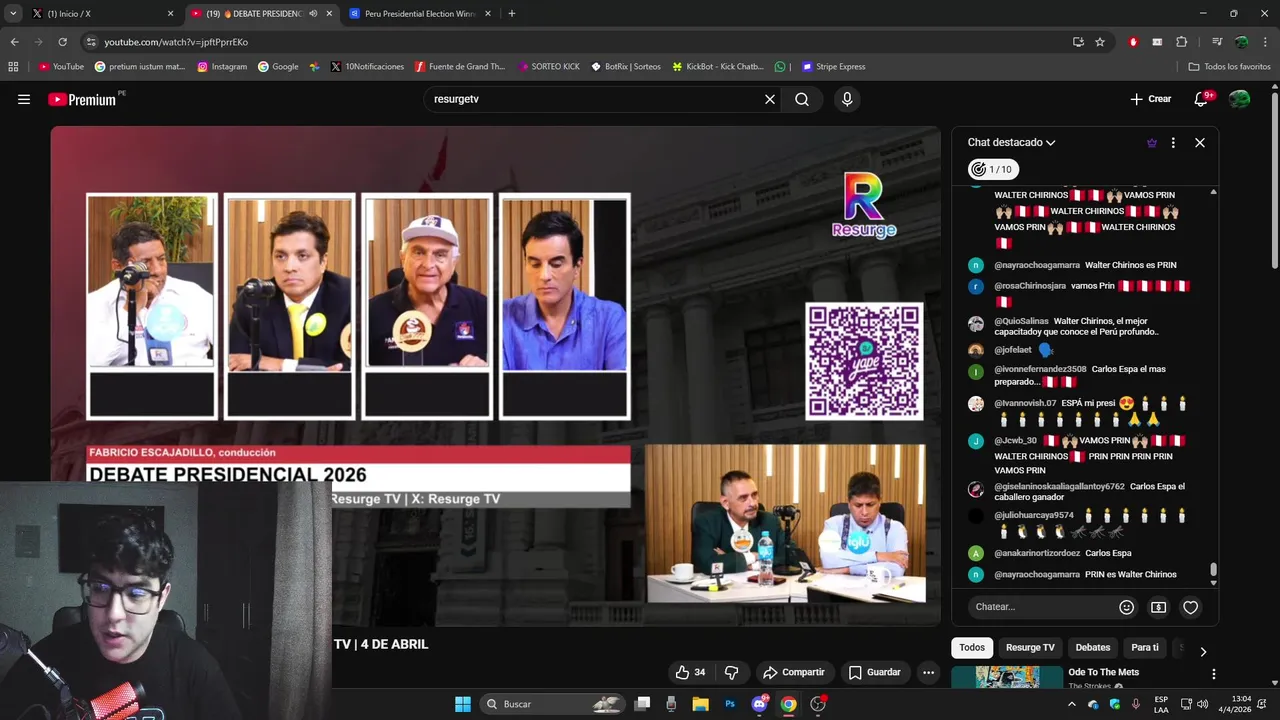Image resolution: width=1280 pixels, height=720 pixels.
Task: Show next chips with the right arrow
Action: pyautogui.click(x=1203, y=651)
